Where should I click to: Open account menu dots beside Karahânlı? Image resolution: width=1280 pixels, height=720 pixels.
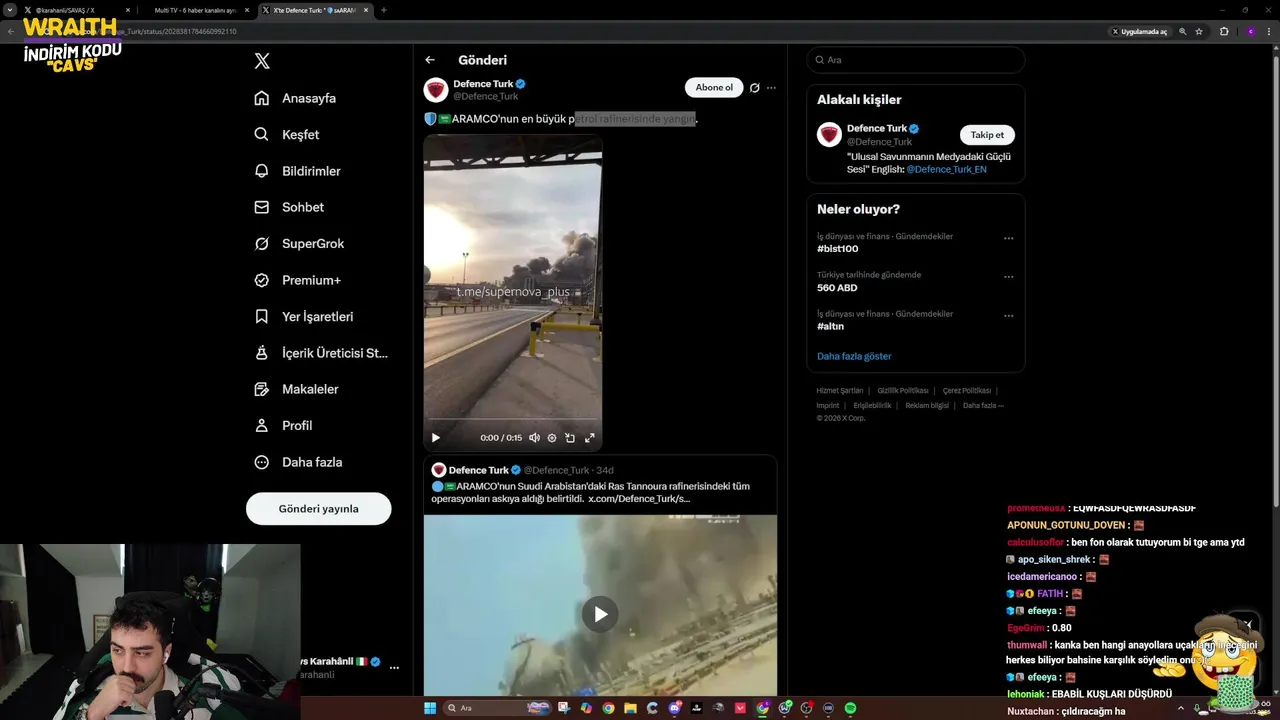pos(394,668)
